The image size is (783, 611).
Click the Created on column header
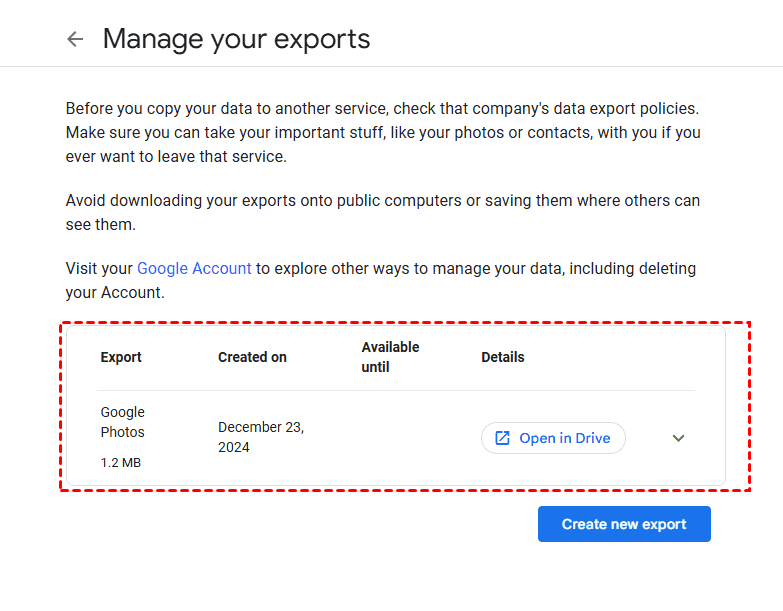click(252, 357)
